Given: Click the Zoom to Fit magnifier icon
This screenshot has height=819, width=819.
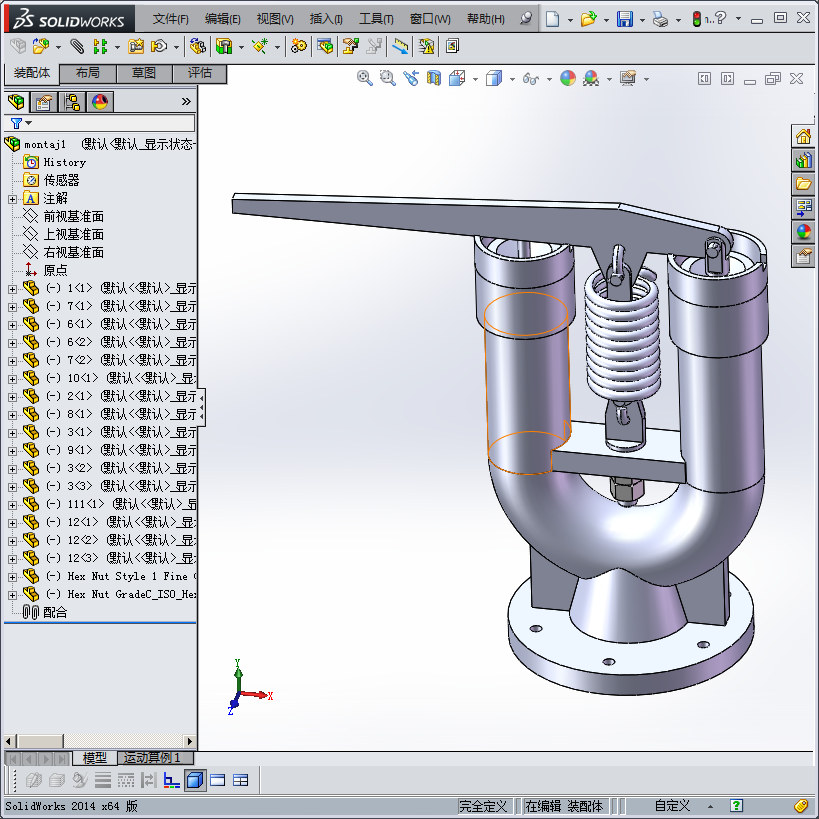Looking at the screenshot, I should tap(365, 78).
